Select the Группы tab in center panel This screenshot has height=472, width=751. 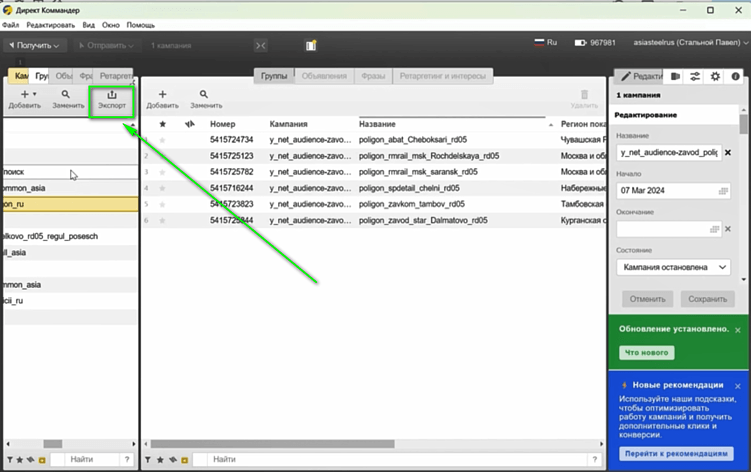tap(274, 76)
